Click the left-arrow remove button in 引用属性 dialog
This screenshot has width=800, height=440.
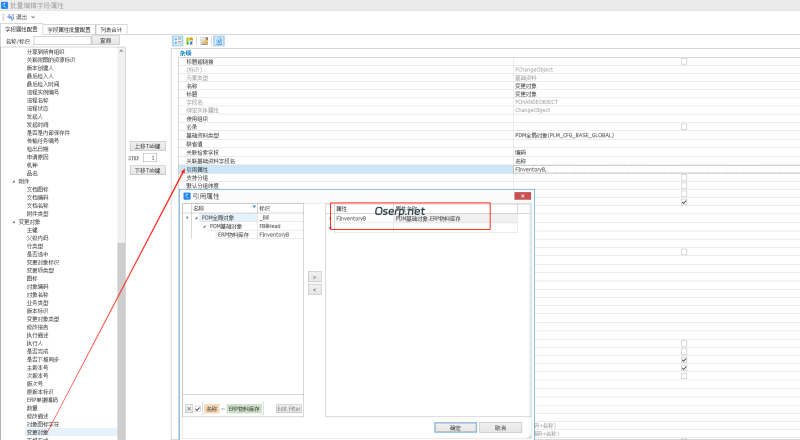click(x=315, y=289)
